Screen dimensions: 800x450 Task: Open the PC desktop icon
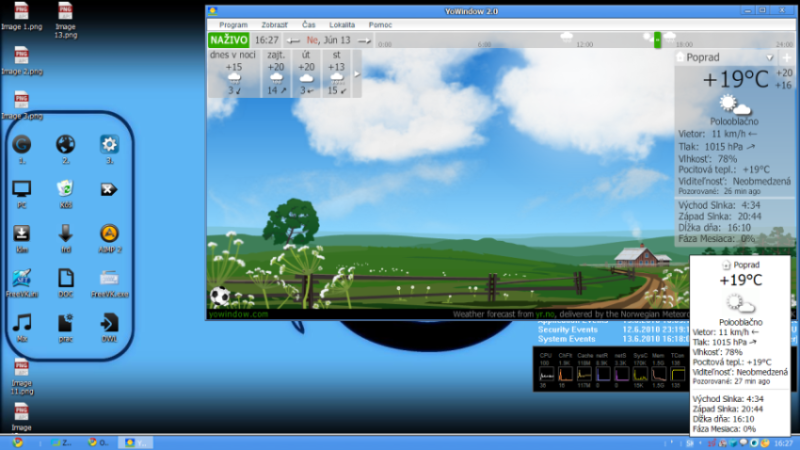click(21, 190)
